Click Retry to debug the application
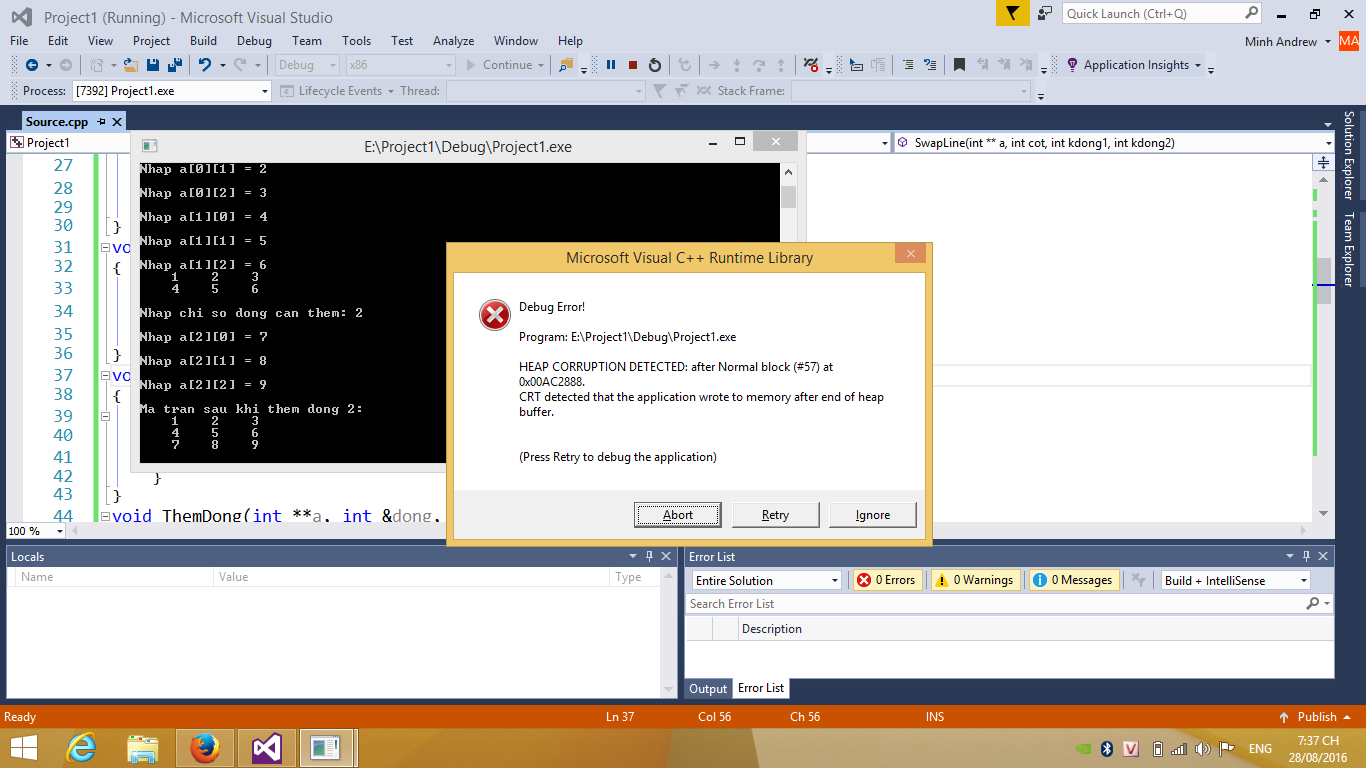The width and height of the screenshot is (1366, 768). [x=775, y=515]
